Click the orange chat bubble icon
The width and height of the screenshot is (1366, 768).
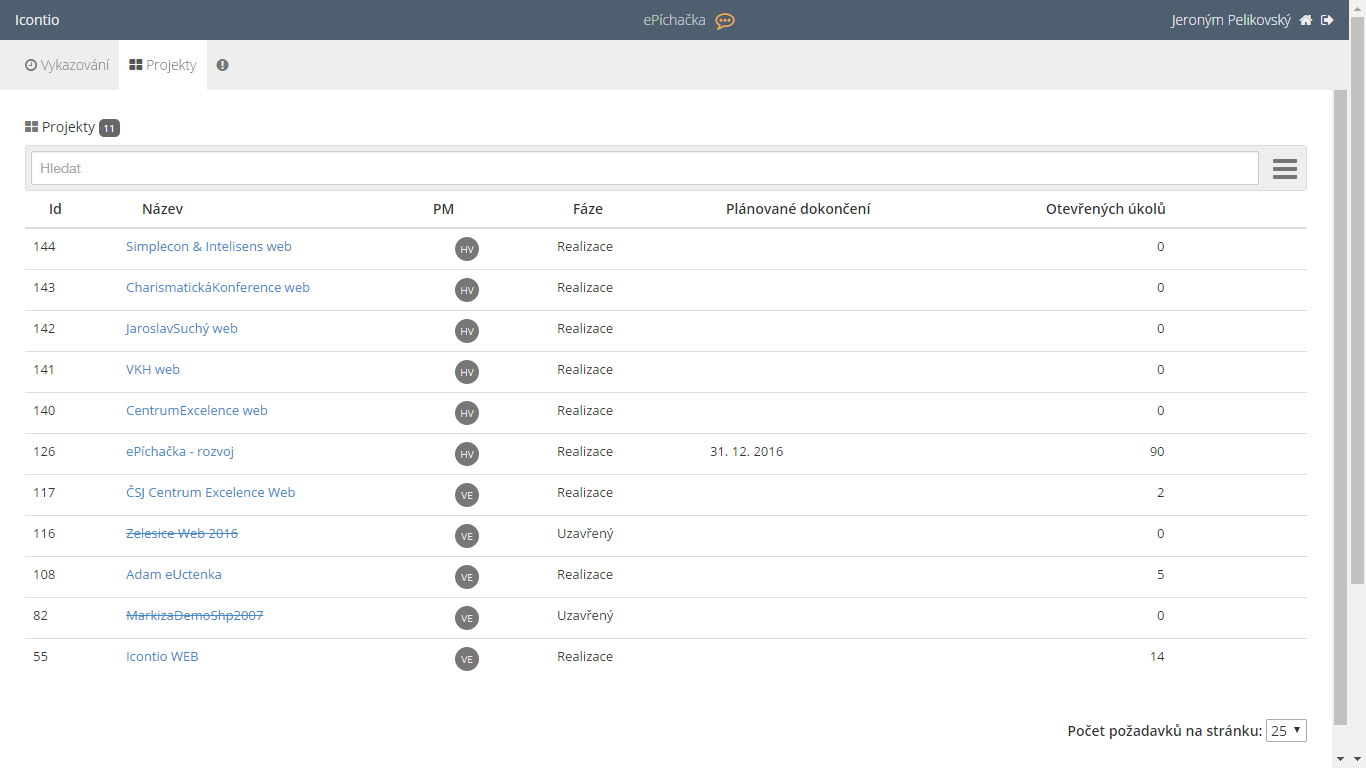(725, 21)
